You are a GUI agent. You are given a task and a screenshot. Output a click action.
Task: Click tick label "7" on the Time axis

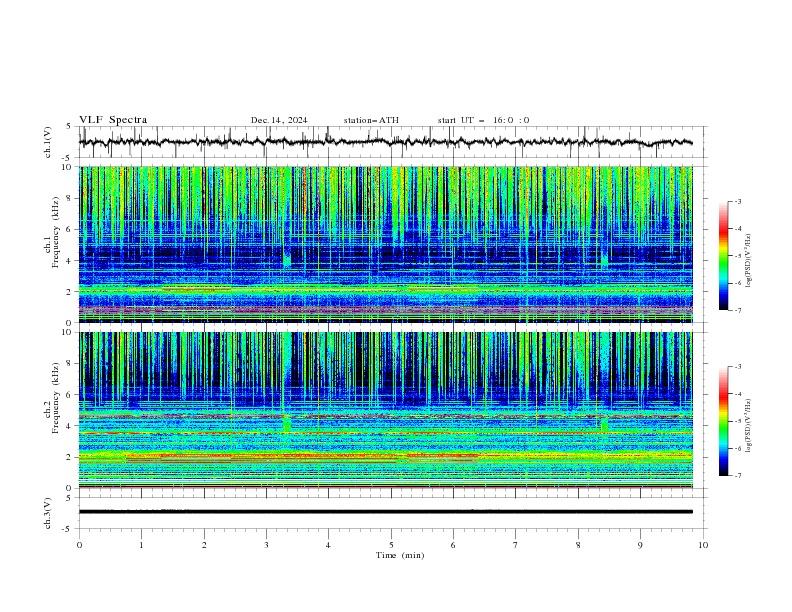pyautogui.click(x=516, y=545)
